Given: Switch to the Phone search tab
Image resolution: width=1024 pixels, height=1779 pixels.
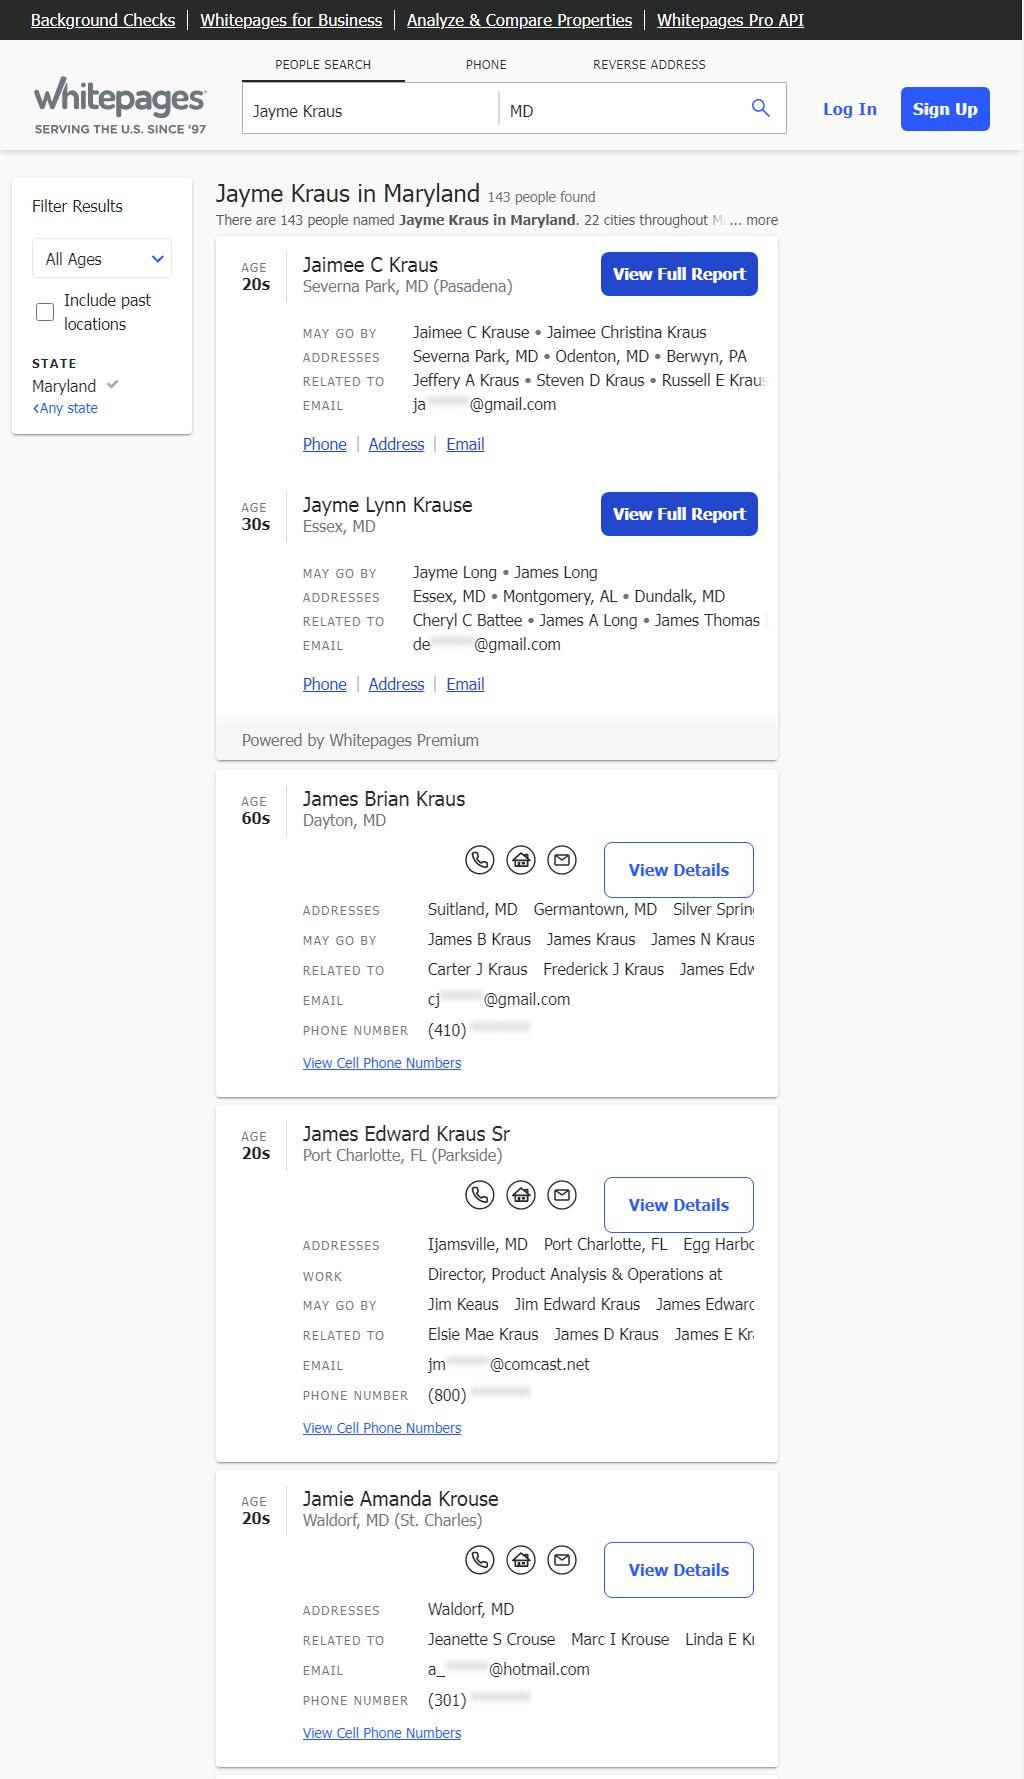Looking at the screenshot, I should point(486,65).
